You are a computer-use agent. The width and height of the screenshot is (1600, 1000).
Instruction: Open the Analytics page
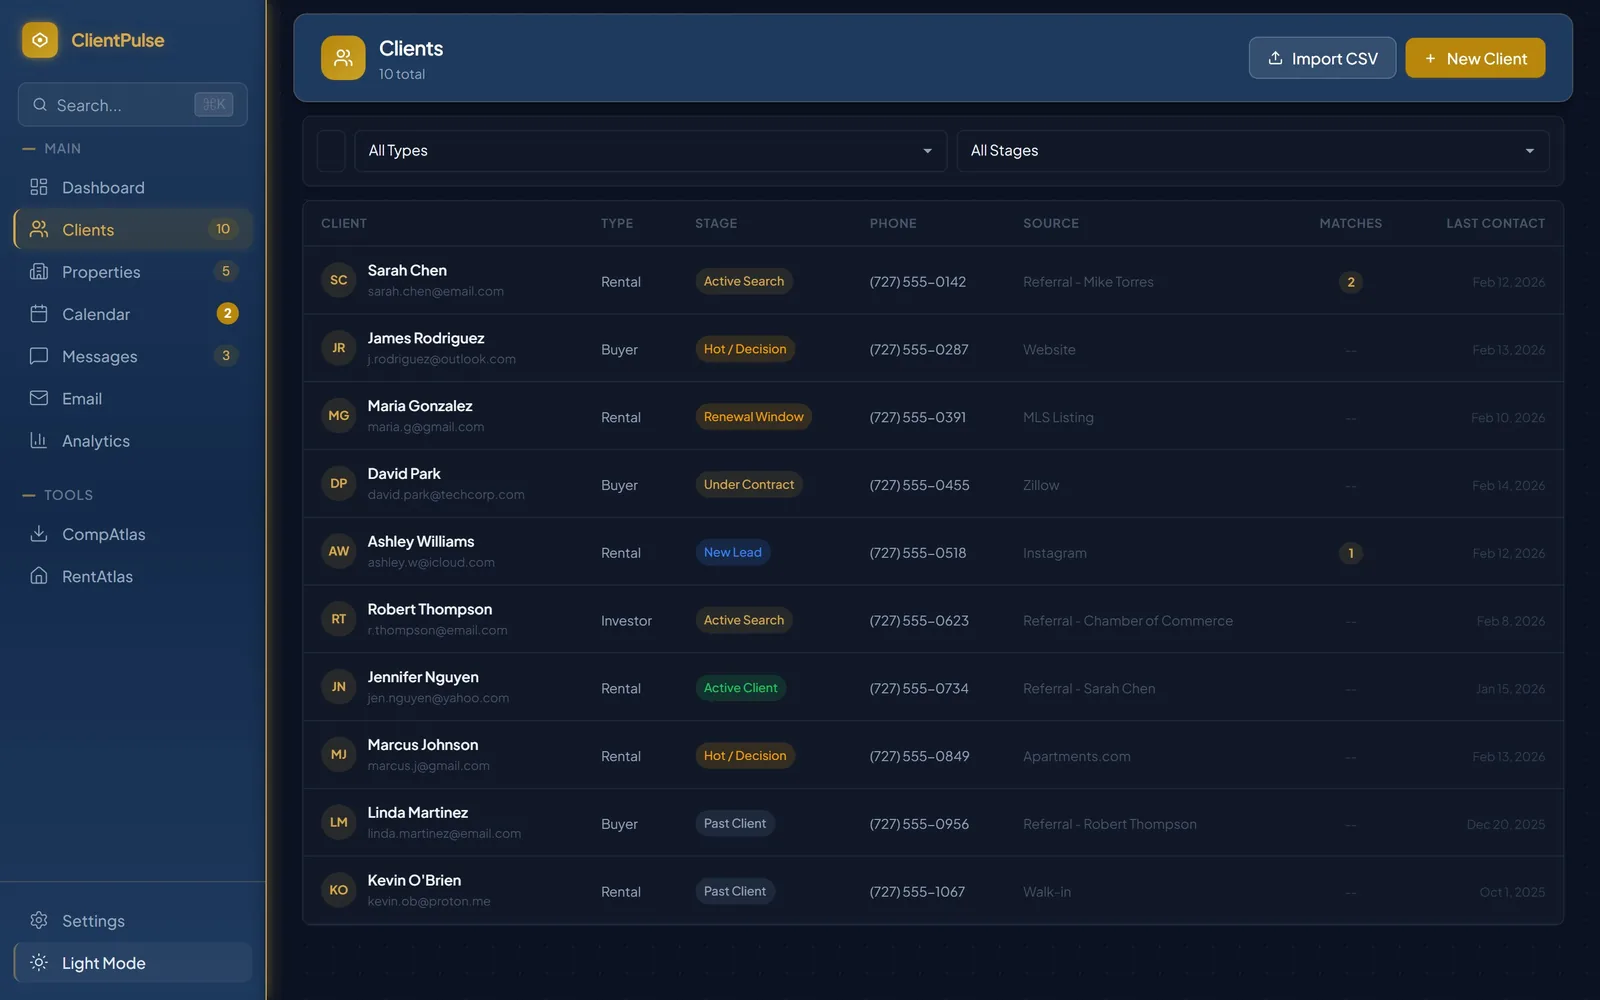coord(133,440)
